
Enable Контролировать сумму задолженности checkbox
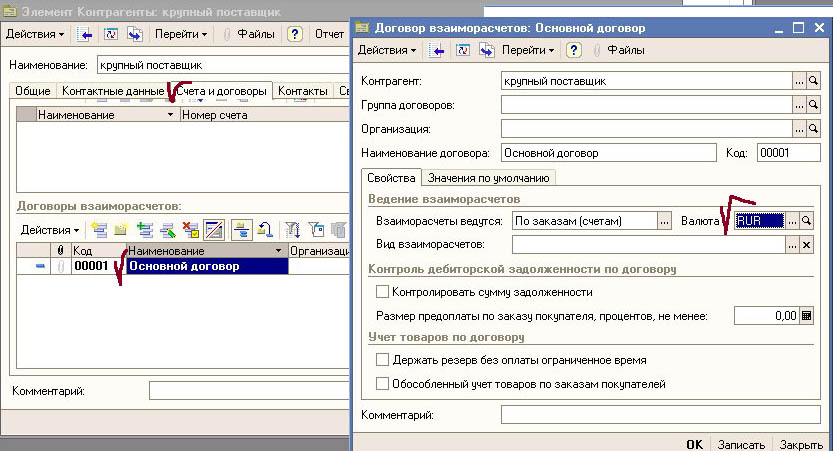(381, 292)
